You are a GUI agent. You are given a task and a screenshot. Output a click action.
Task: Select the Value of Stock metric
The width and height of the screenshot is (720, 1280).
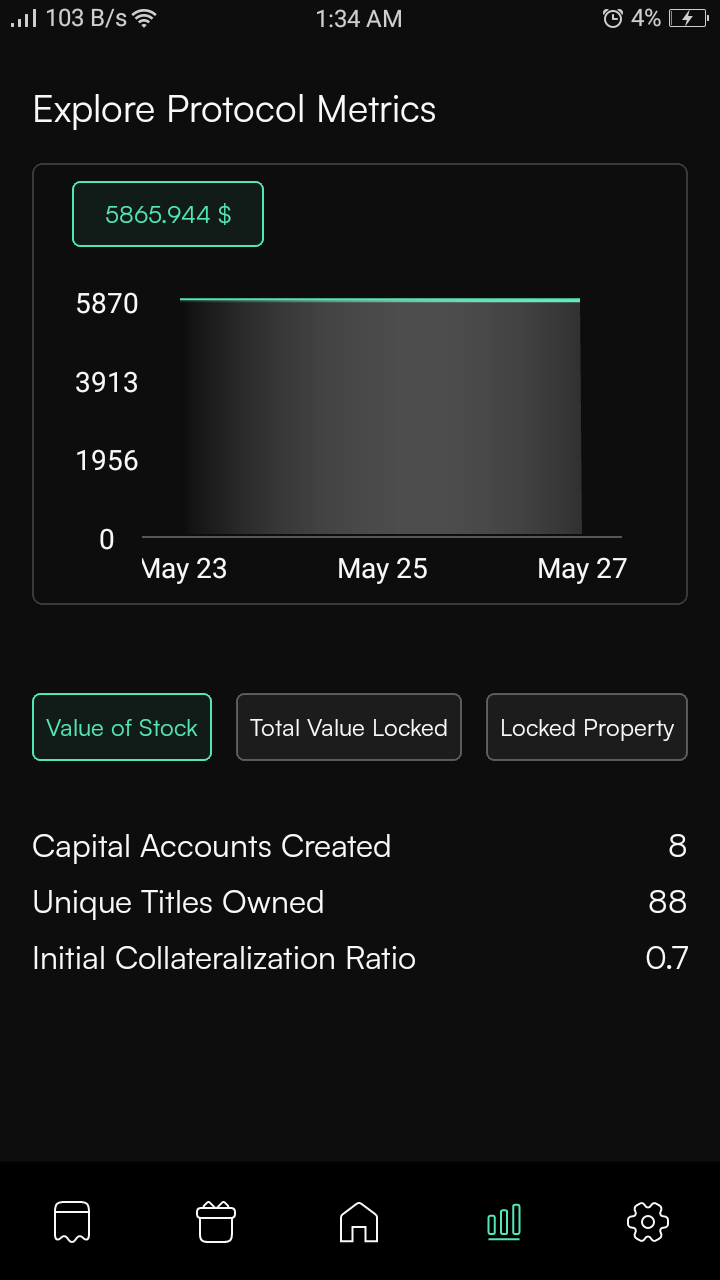coord(122,727)
